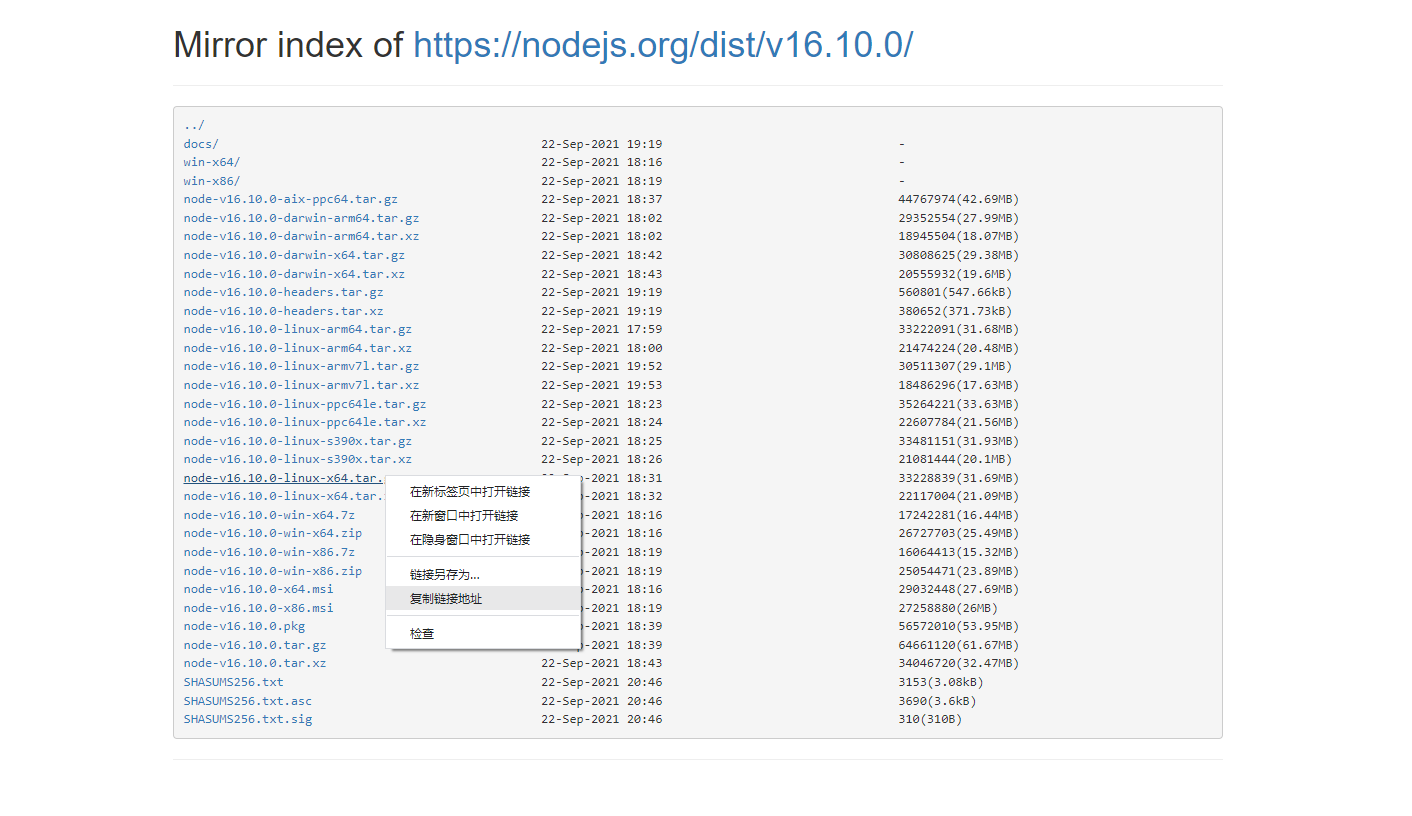Click size text 17242281(16.44MB)
Screen dimensions: 1412x816
tap(959, 515)
